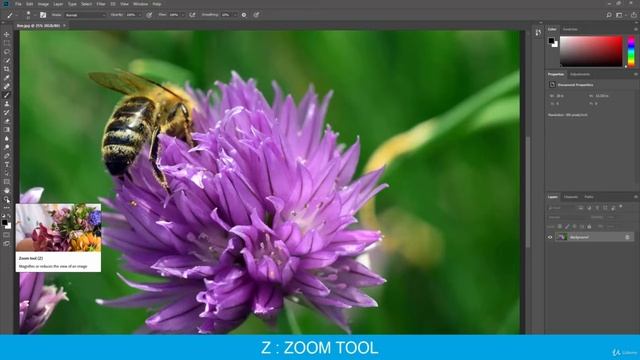Viewport: 640px width, 360px height.
Task: Click the hue slider in Color panel
Action: pyautogui.click(x=631, y=51)
